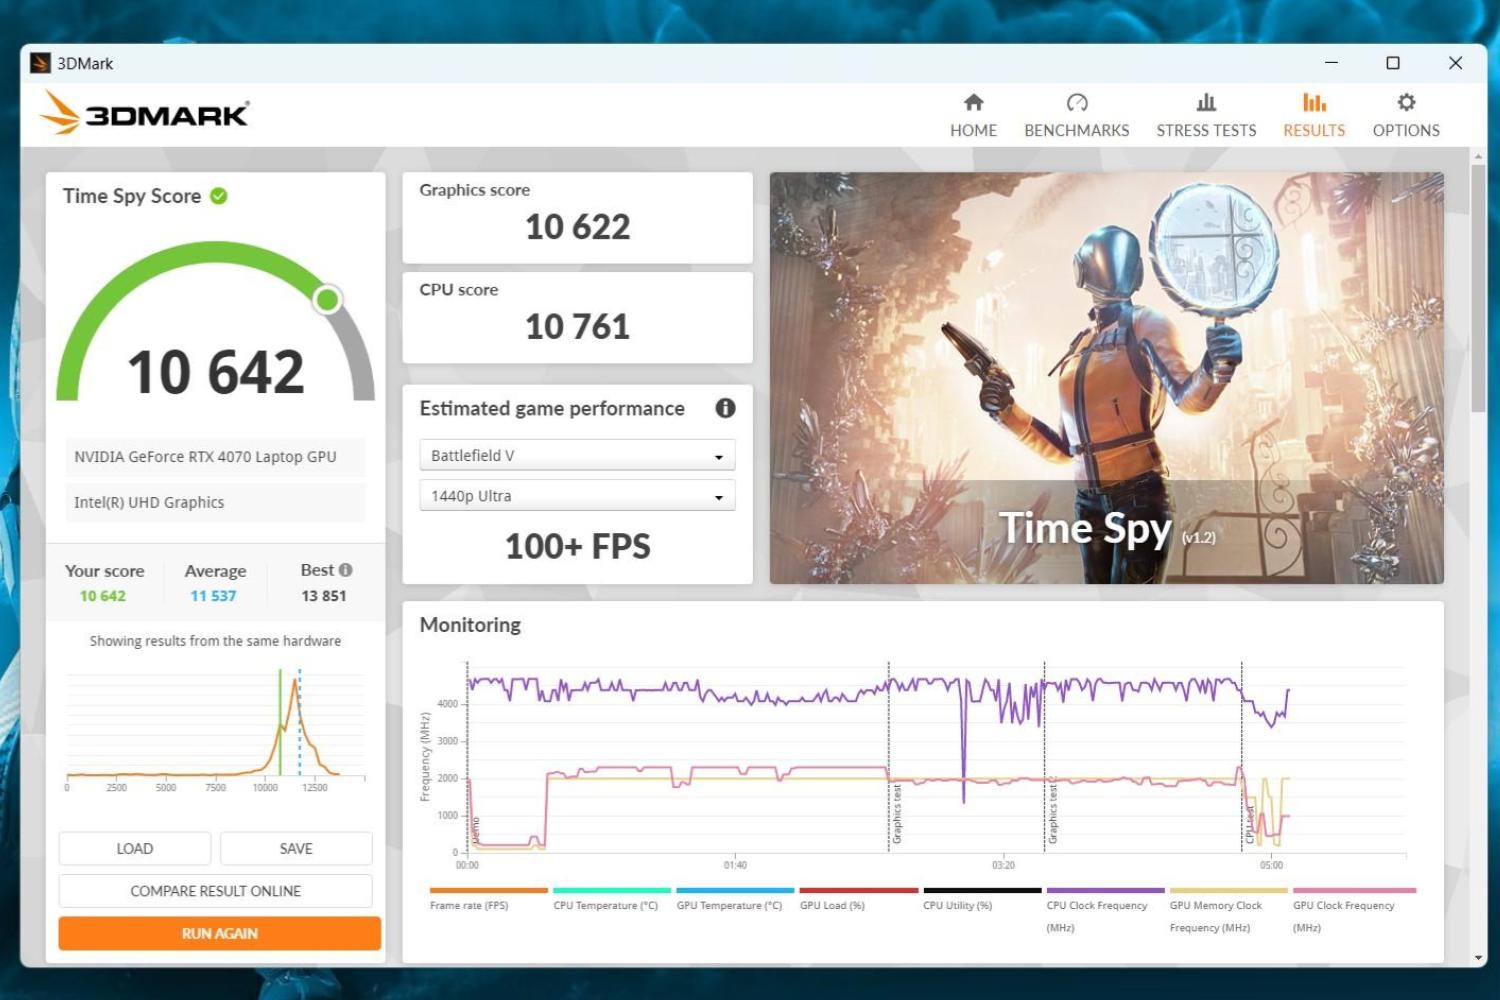Click the Time Spy score gauge
Image resolution: width=1500 pixels, height=1000 pixels.
coord(215,322)
